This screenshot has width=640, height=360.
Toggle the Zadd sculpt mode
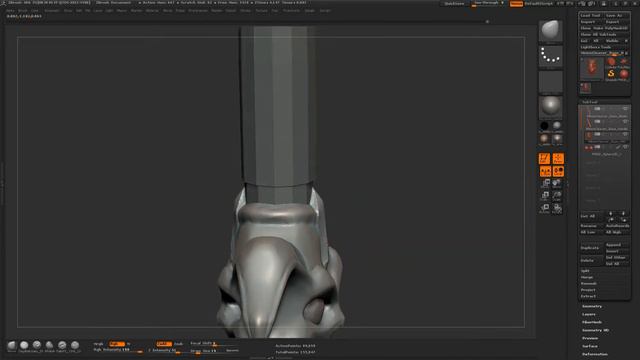(x=164, y=344)
